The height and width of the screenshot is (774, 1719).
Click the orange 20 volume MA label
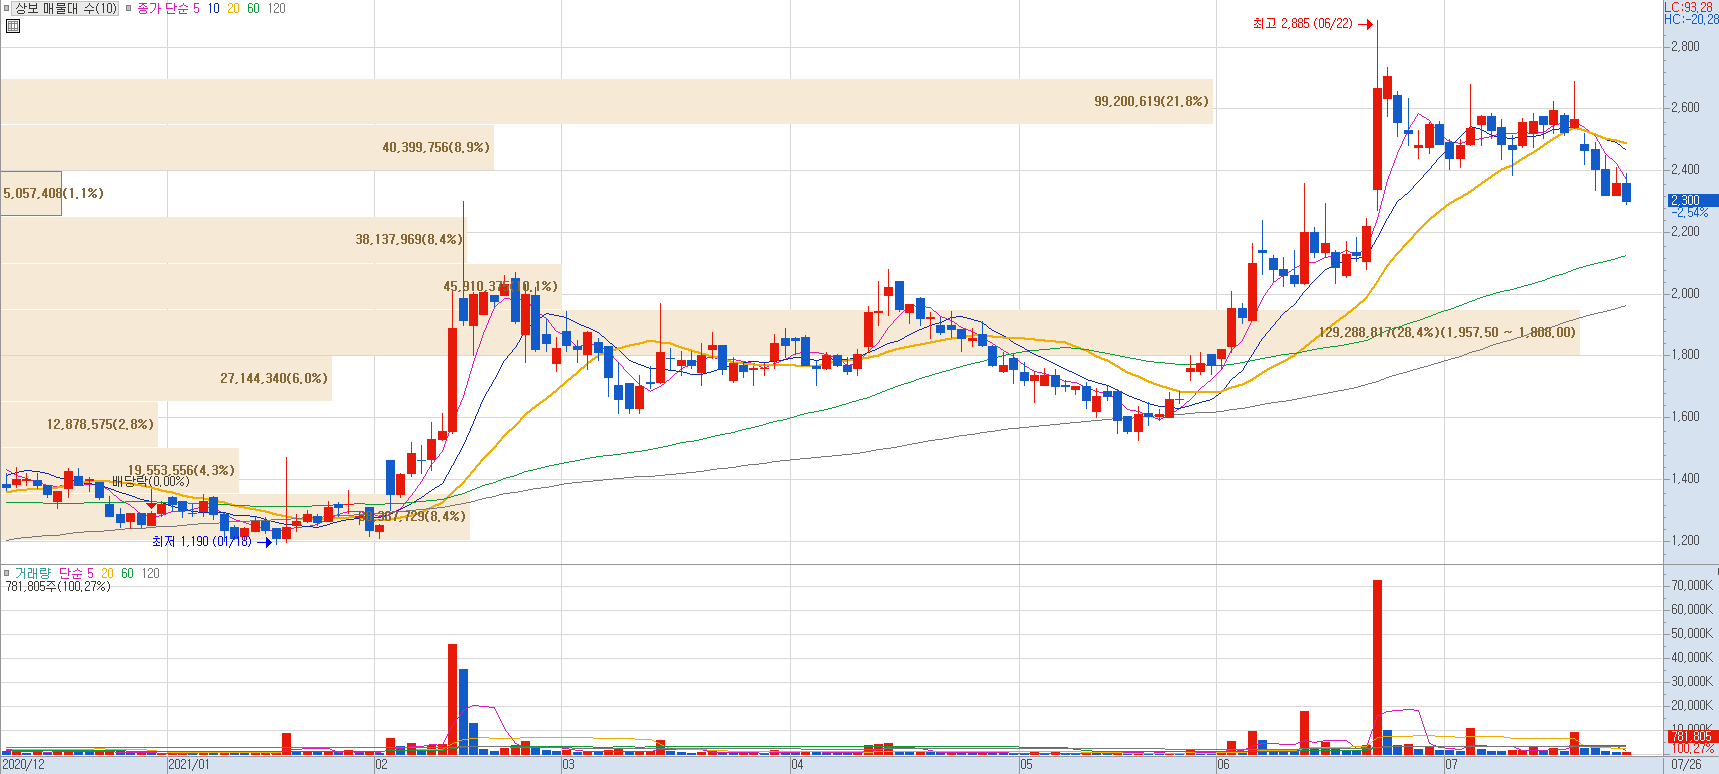(x=107, y=573)
